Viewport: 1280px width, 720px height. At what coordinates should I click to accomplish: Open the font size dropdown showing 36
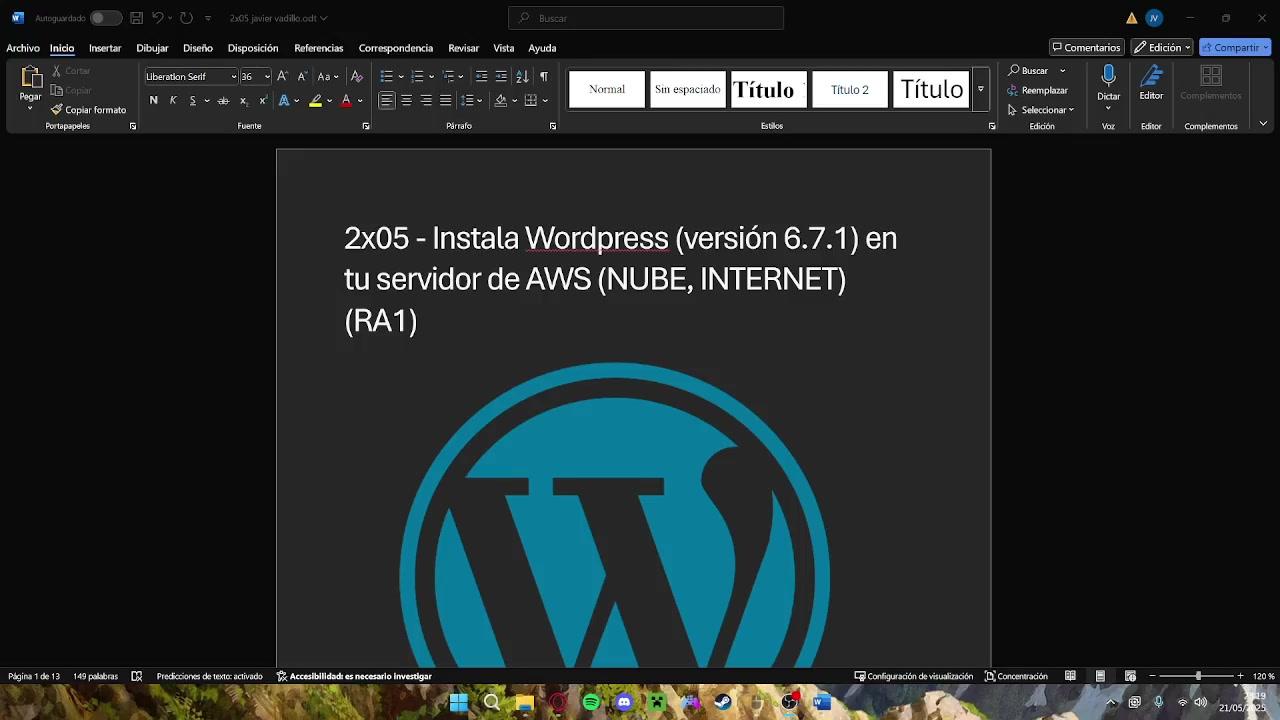pos(267,77)
